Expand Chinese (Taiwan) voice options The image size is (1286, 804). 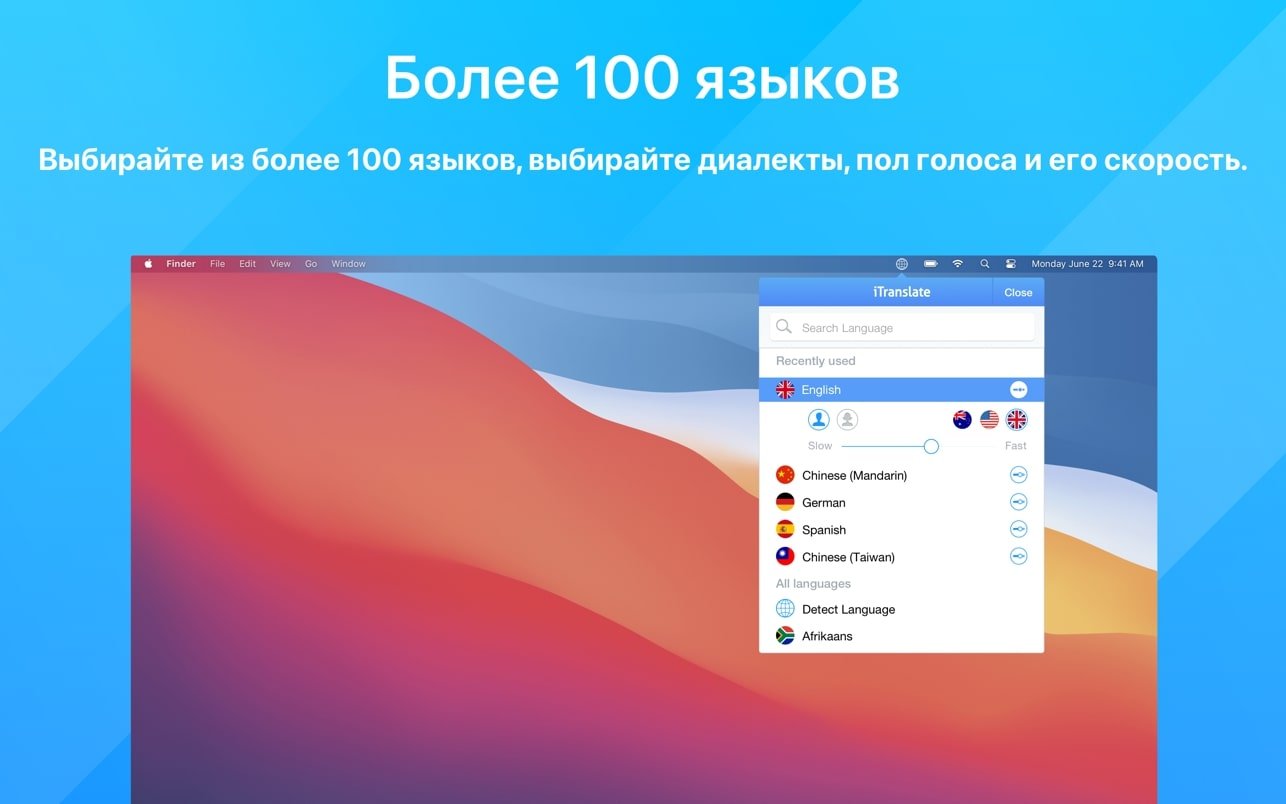click(x=1018, y=556)
